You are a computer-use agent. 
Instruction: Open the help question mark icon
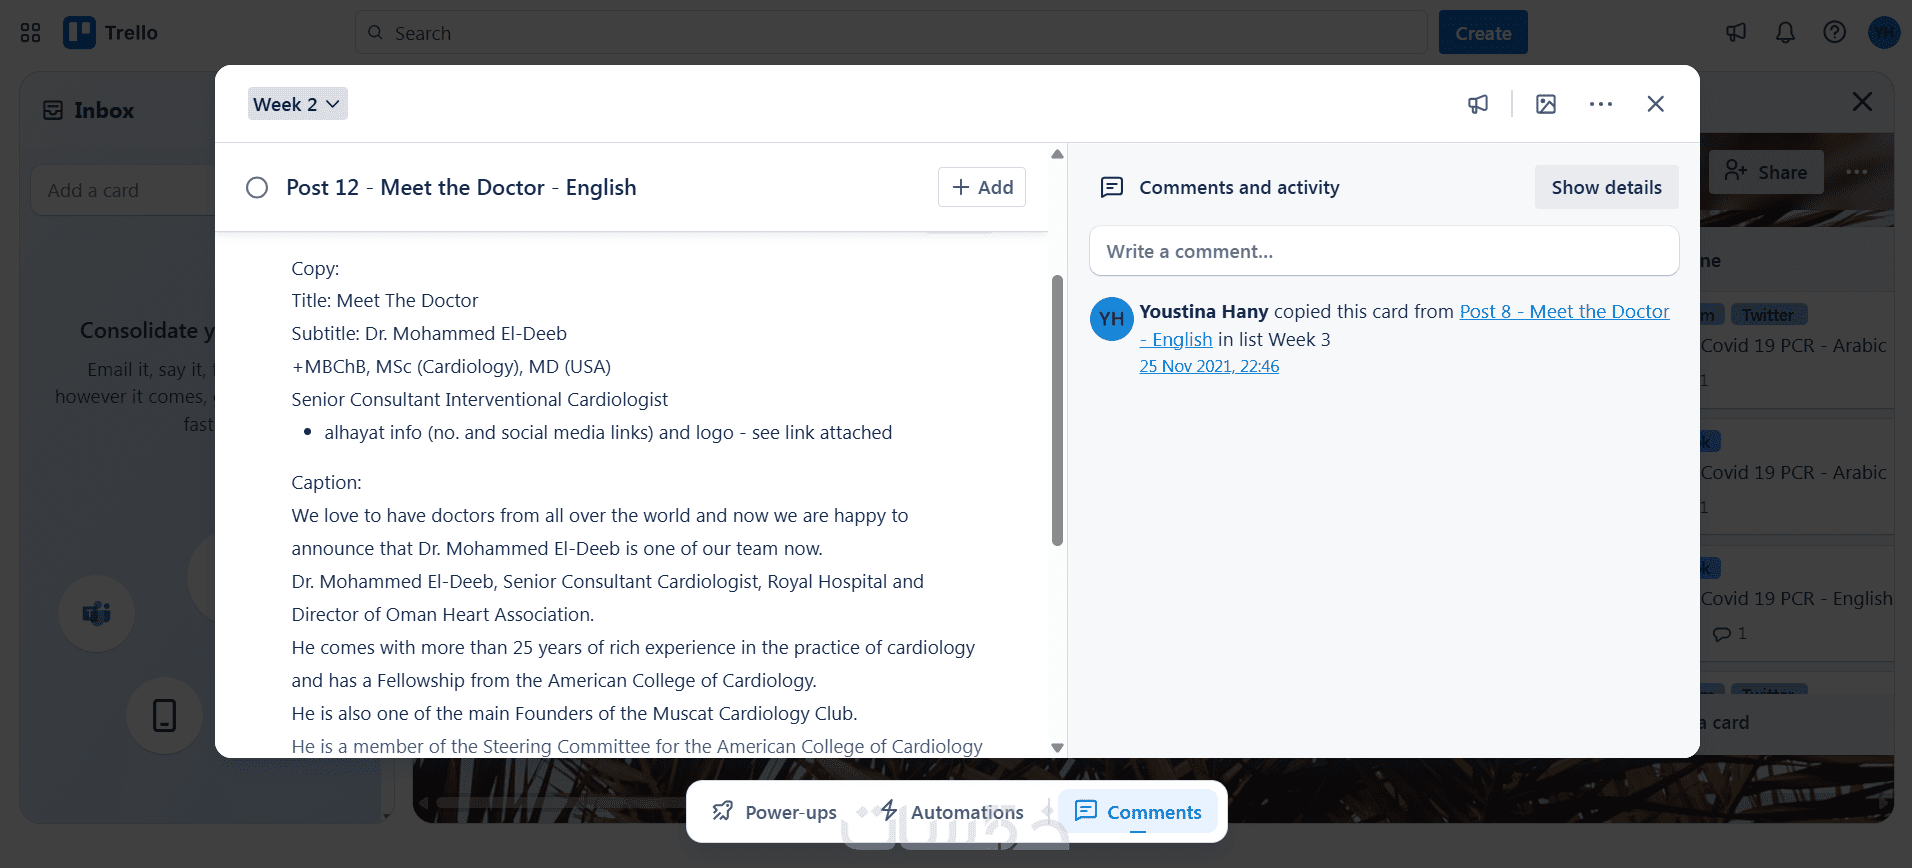click(x=1834, y=33)
